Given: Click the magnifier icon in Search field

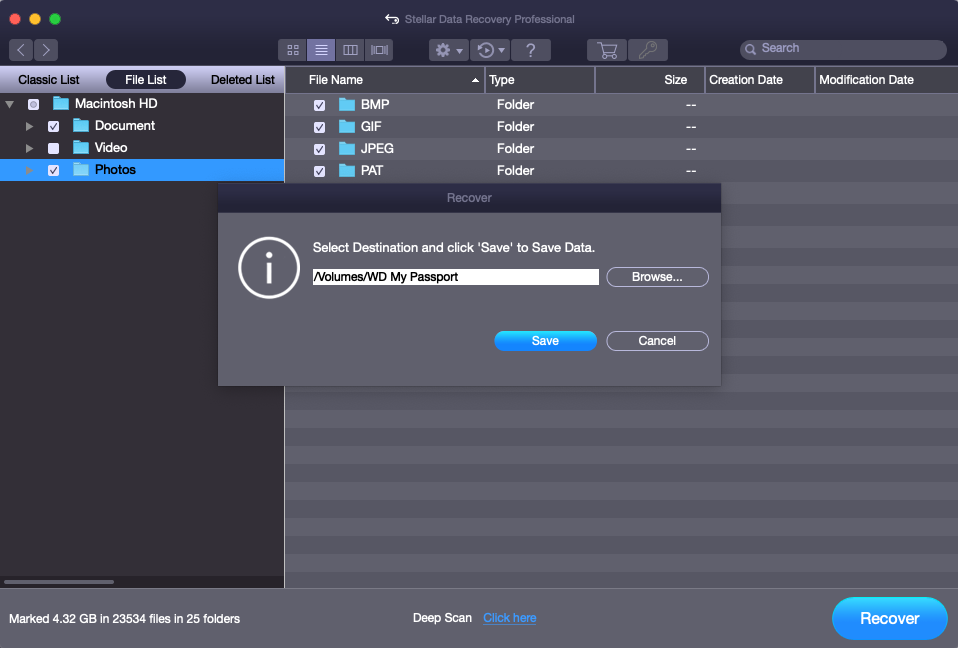Looking at the screenshot, I should tap(750, 49).
